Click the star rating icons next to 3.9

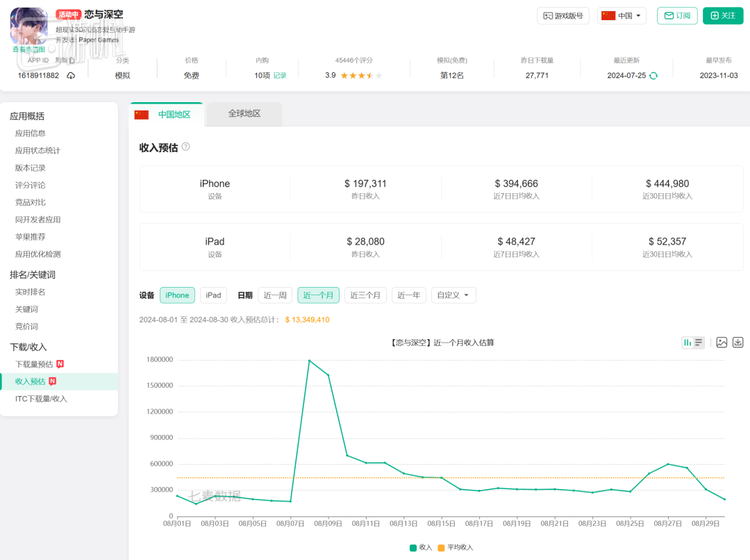[361, 76]
